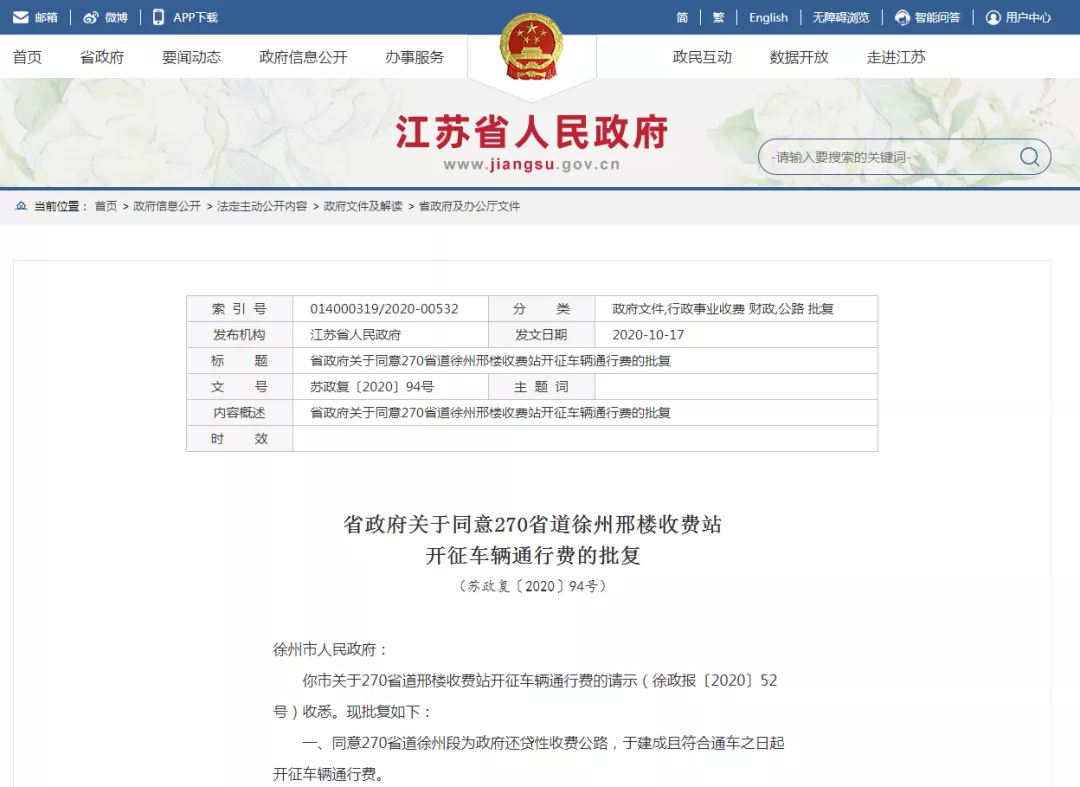Open the Weibo icon link
The width and height of the screenshot is (1080, 787).
coord(91,17)
